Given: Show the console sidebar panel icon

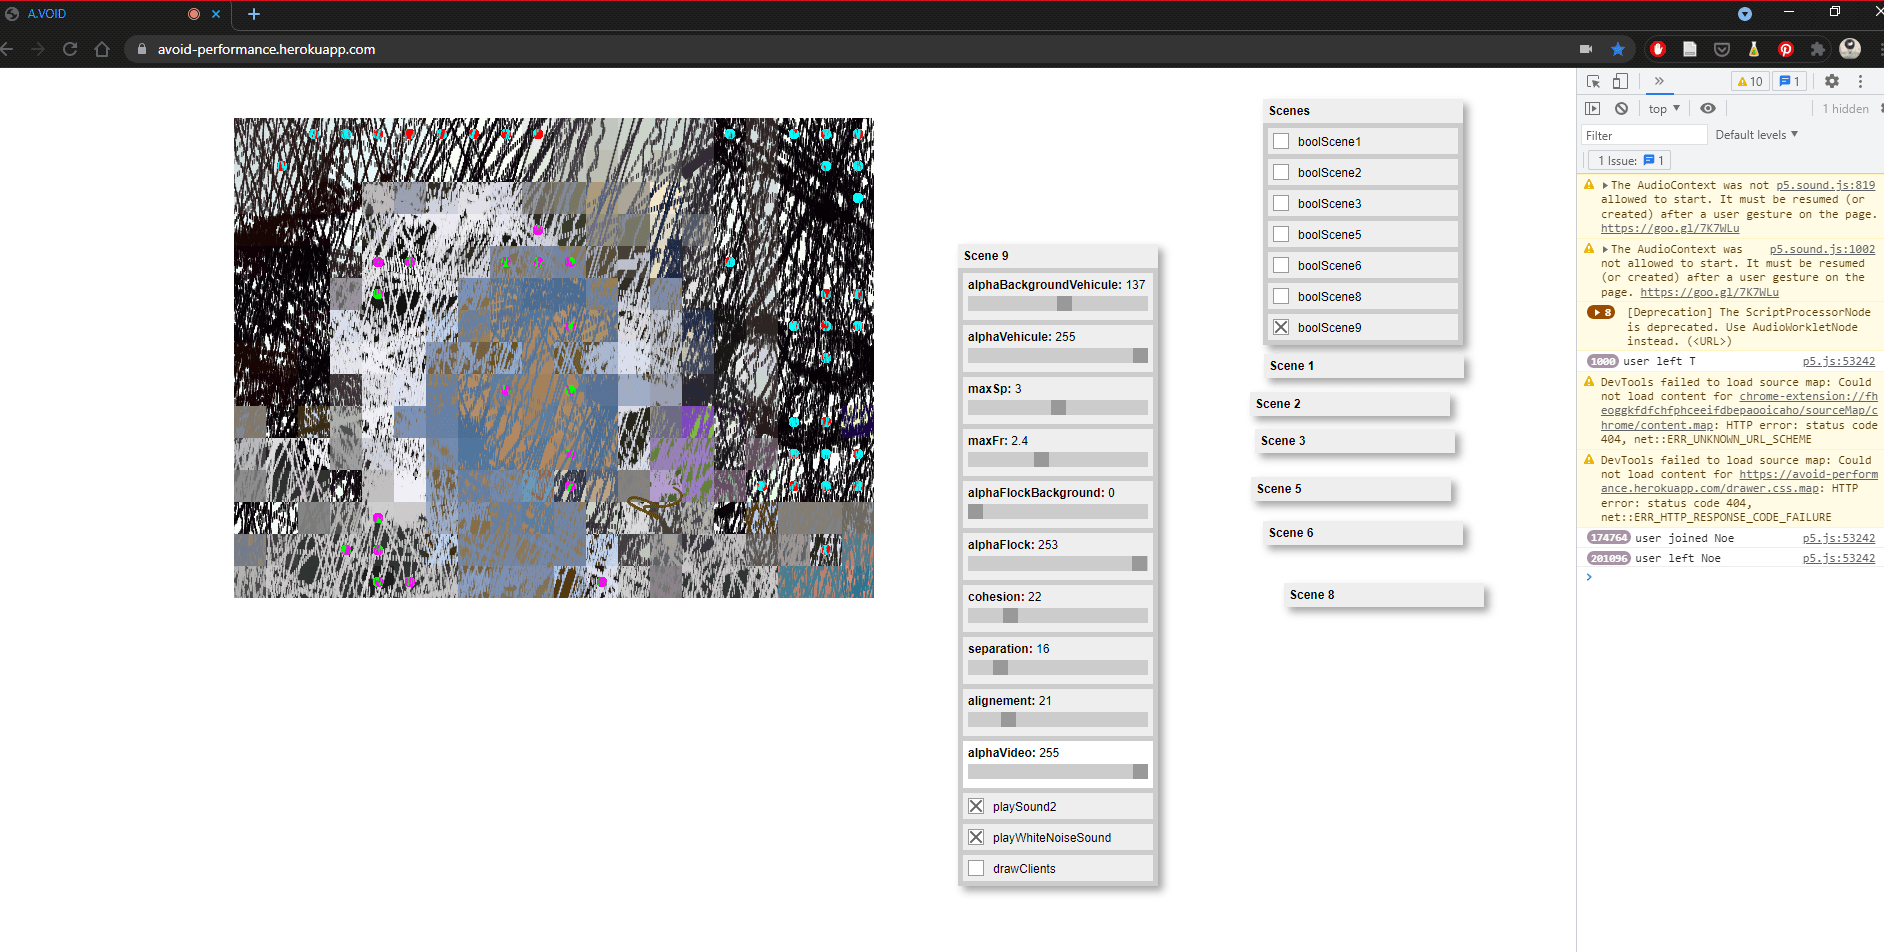Looking at the screenshot, I should coord(1593,109).
